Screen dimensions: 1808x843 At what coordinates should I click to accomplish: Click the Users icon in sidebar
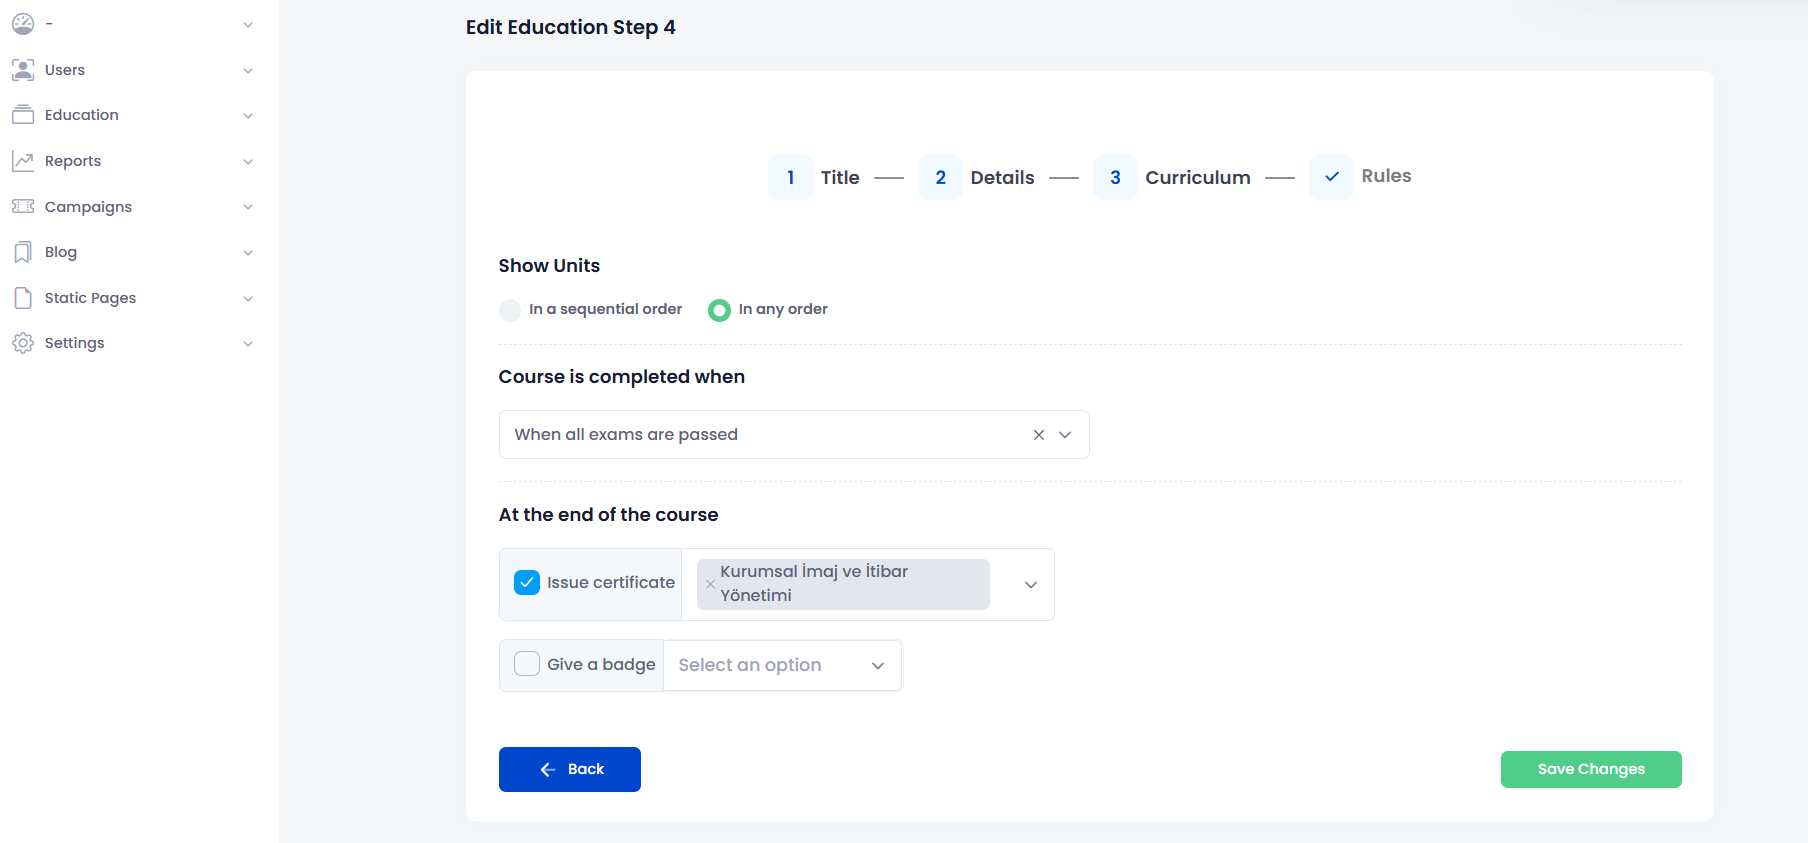pyautogui.click(x=23, y=70)
